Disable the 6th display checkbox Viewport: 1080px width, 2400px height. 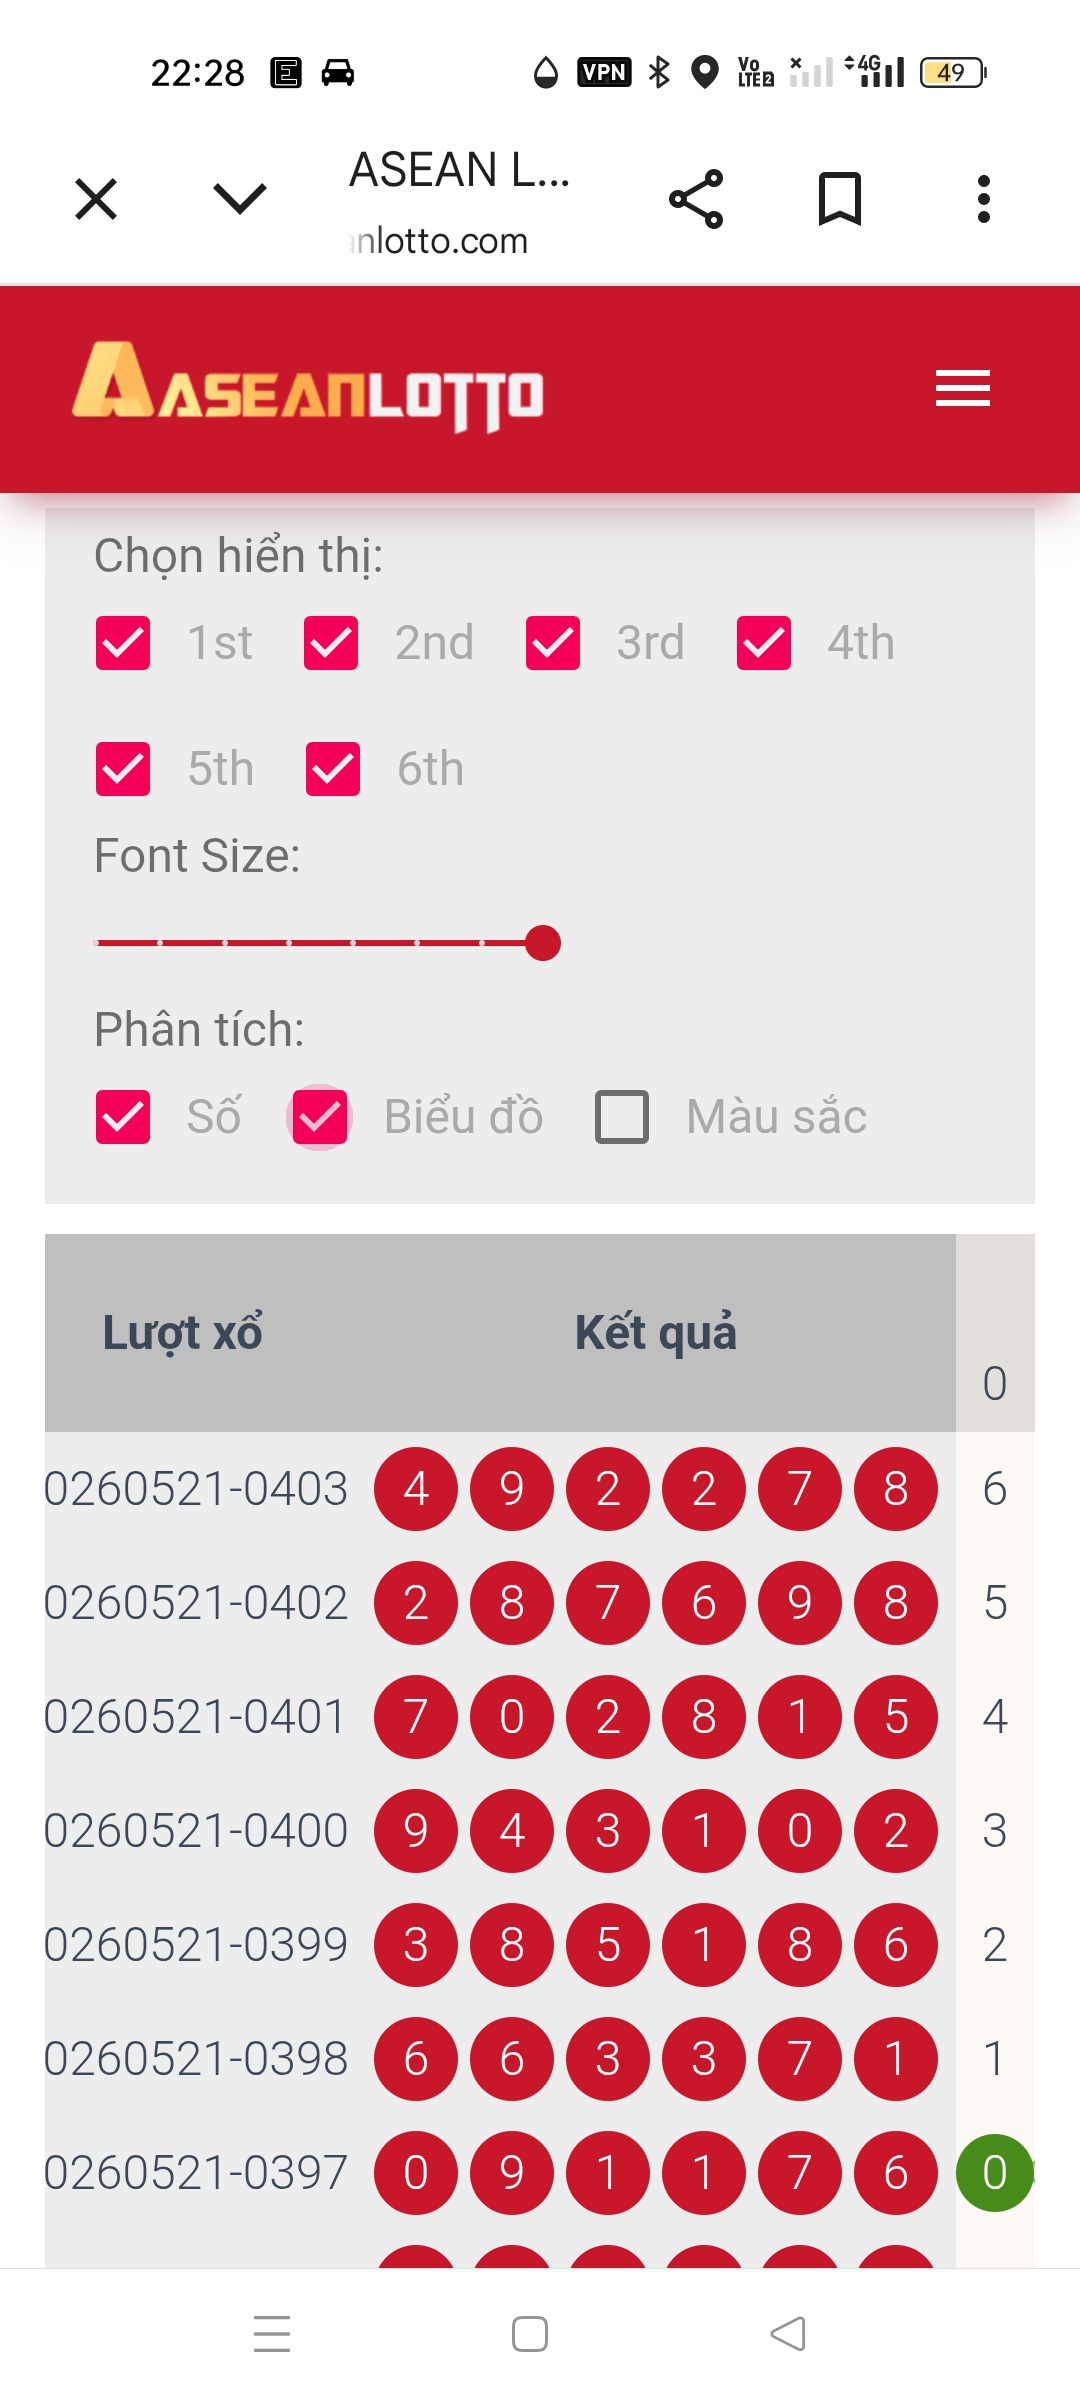click(x=333, y=769)
